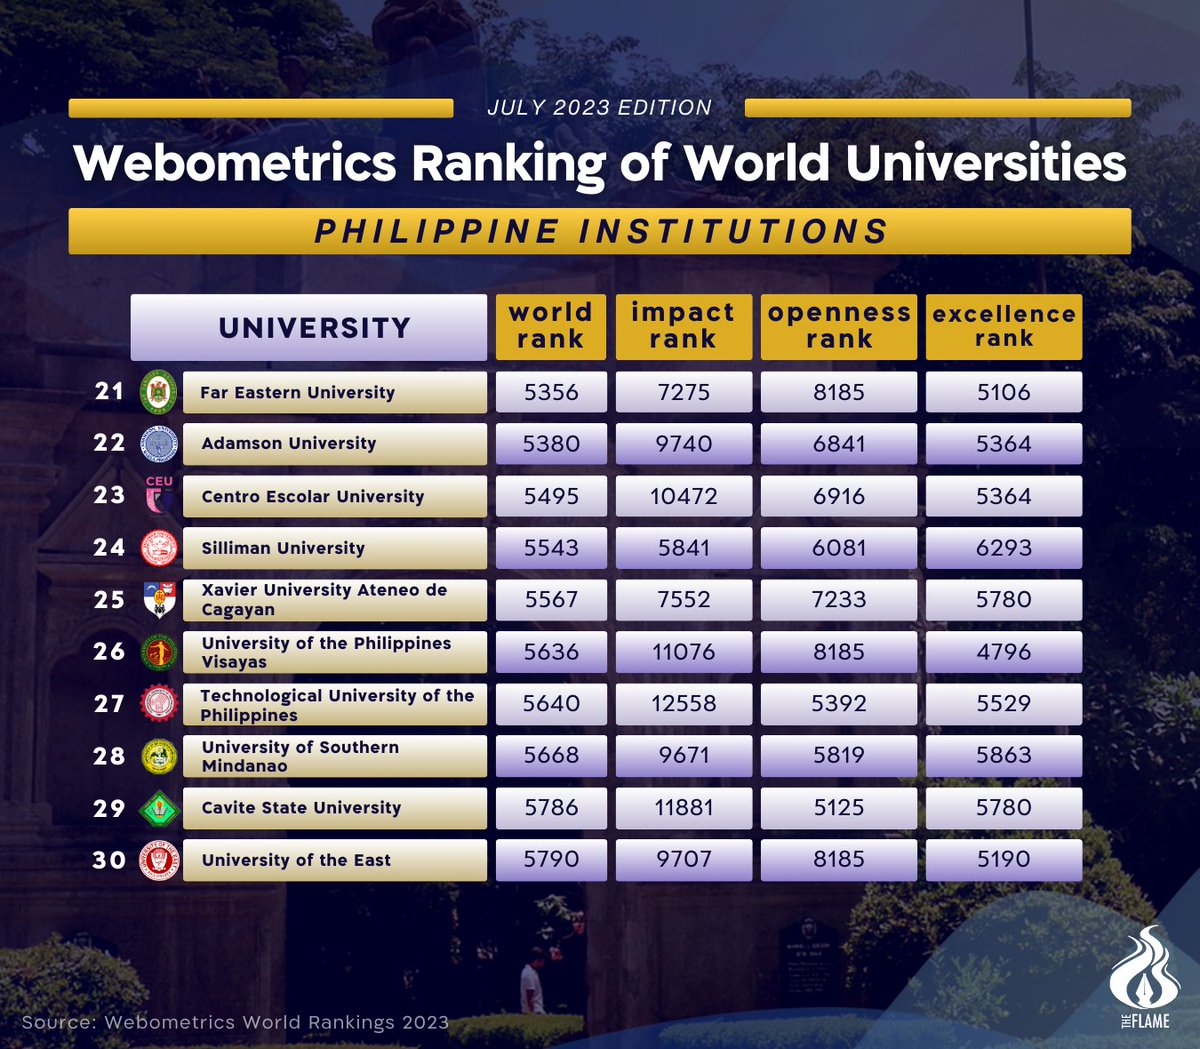The width and height of the screenshot is (1200, 1049).
Task: Click impact rank value 9740
Action: 683,444
